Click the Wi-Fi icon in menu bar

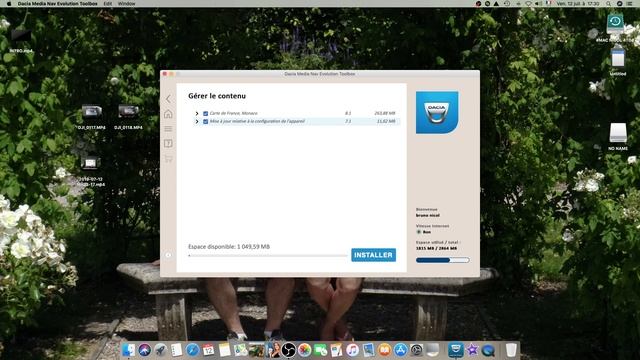point(529,3)
